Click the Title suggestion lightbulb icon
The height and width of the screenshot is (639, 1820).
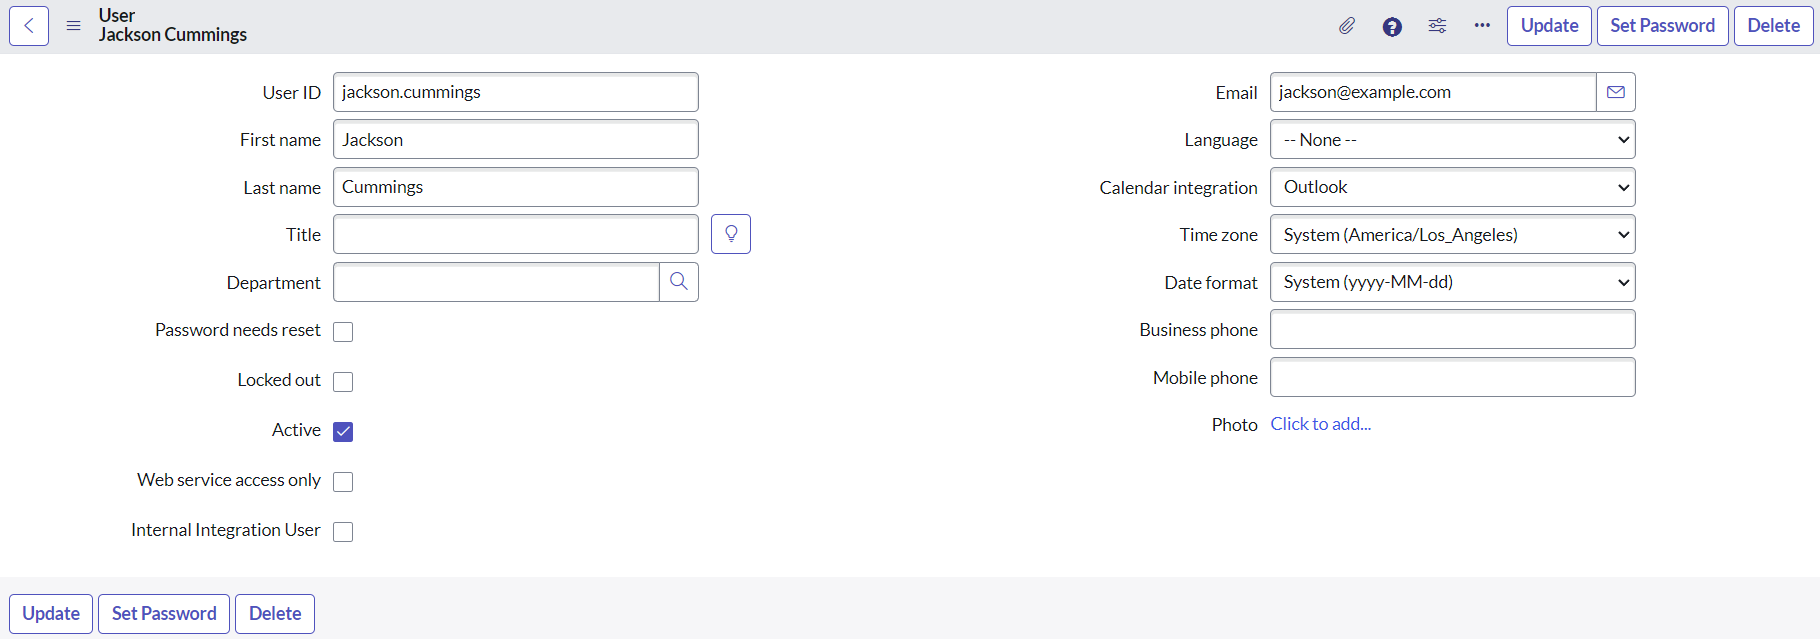pos(731,234)
